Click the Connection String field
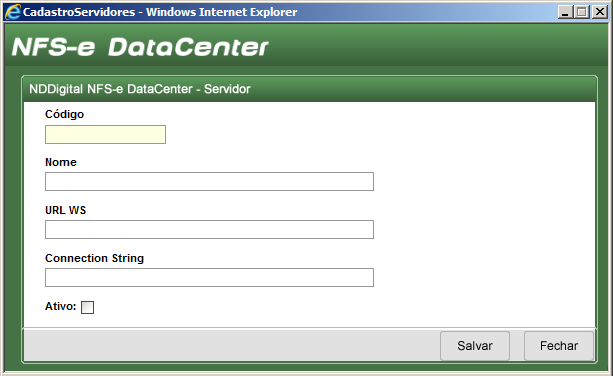 (x=209, y=278)
